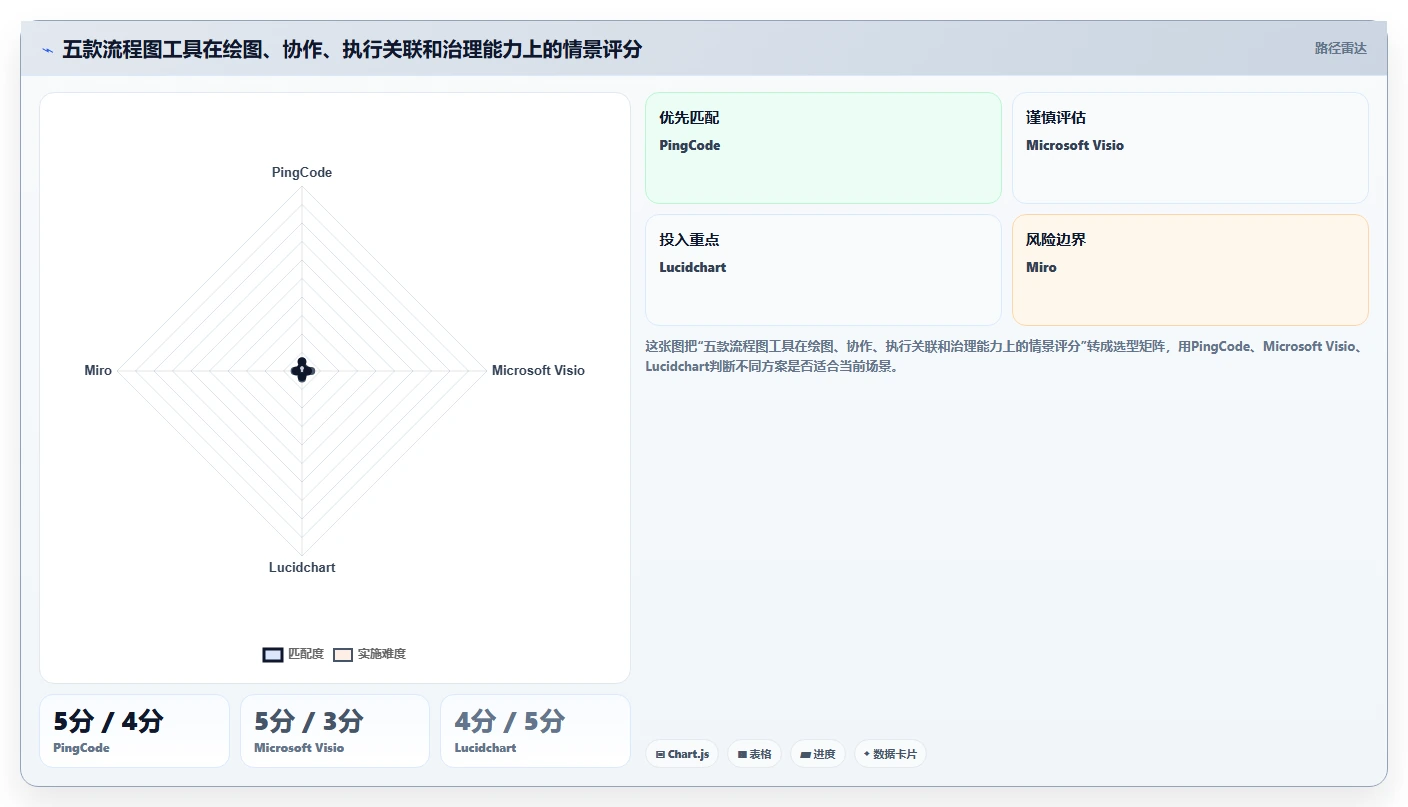Click the Lucidchart radar axis label
The width and height of the screenshot is (1408, 807).
click(302, 567)
